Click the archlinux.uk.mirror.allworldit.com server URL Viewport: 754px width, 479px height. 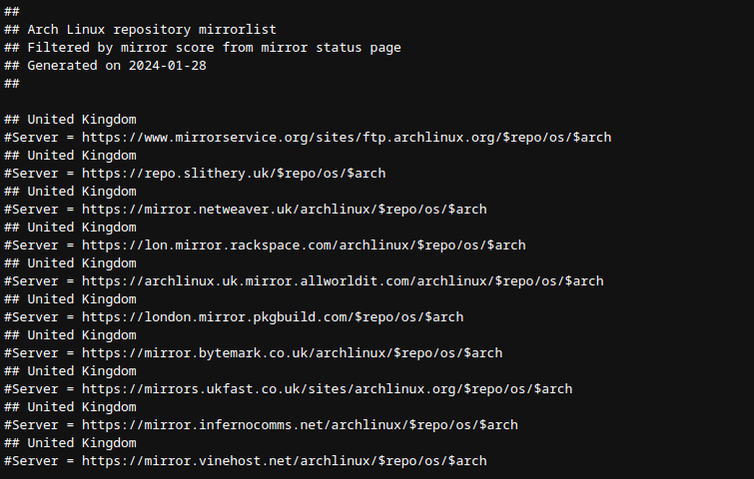point(342,281)
